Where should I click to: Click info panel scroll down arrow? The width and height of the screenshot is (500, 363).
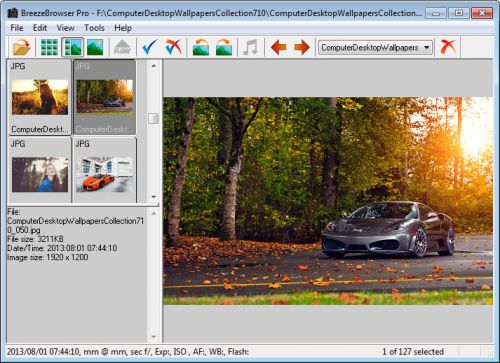click(x=153, y=337)
